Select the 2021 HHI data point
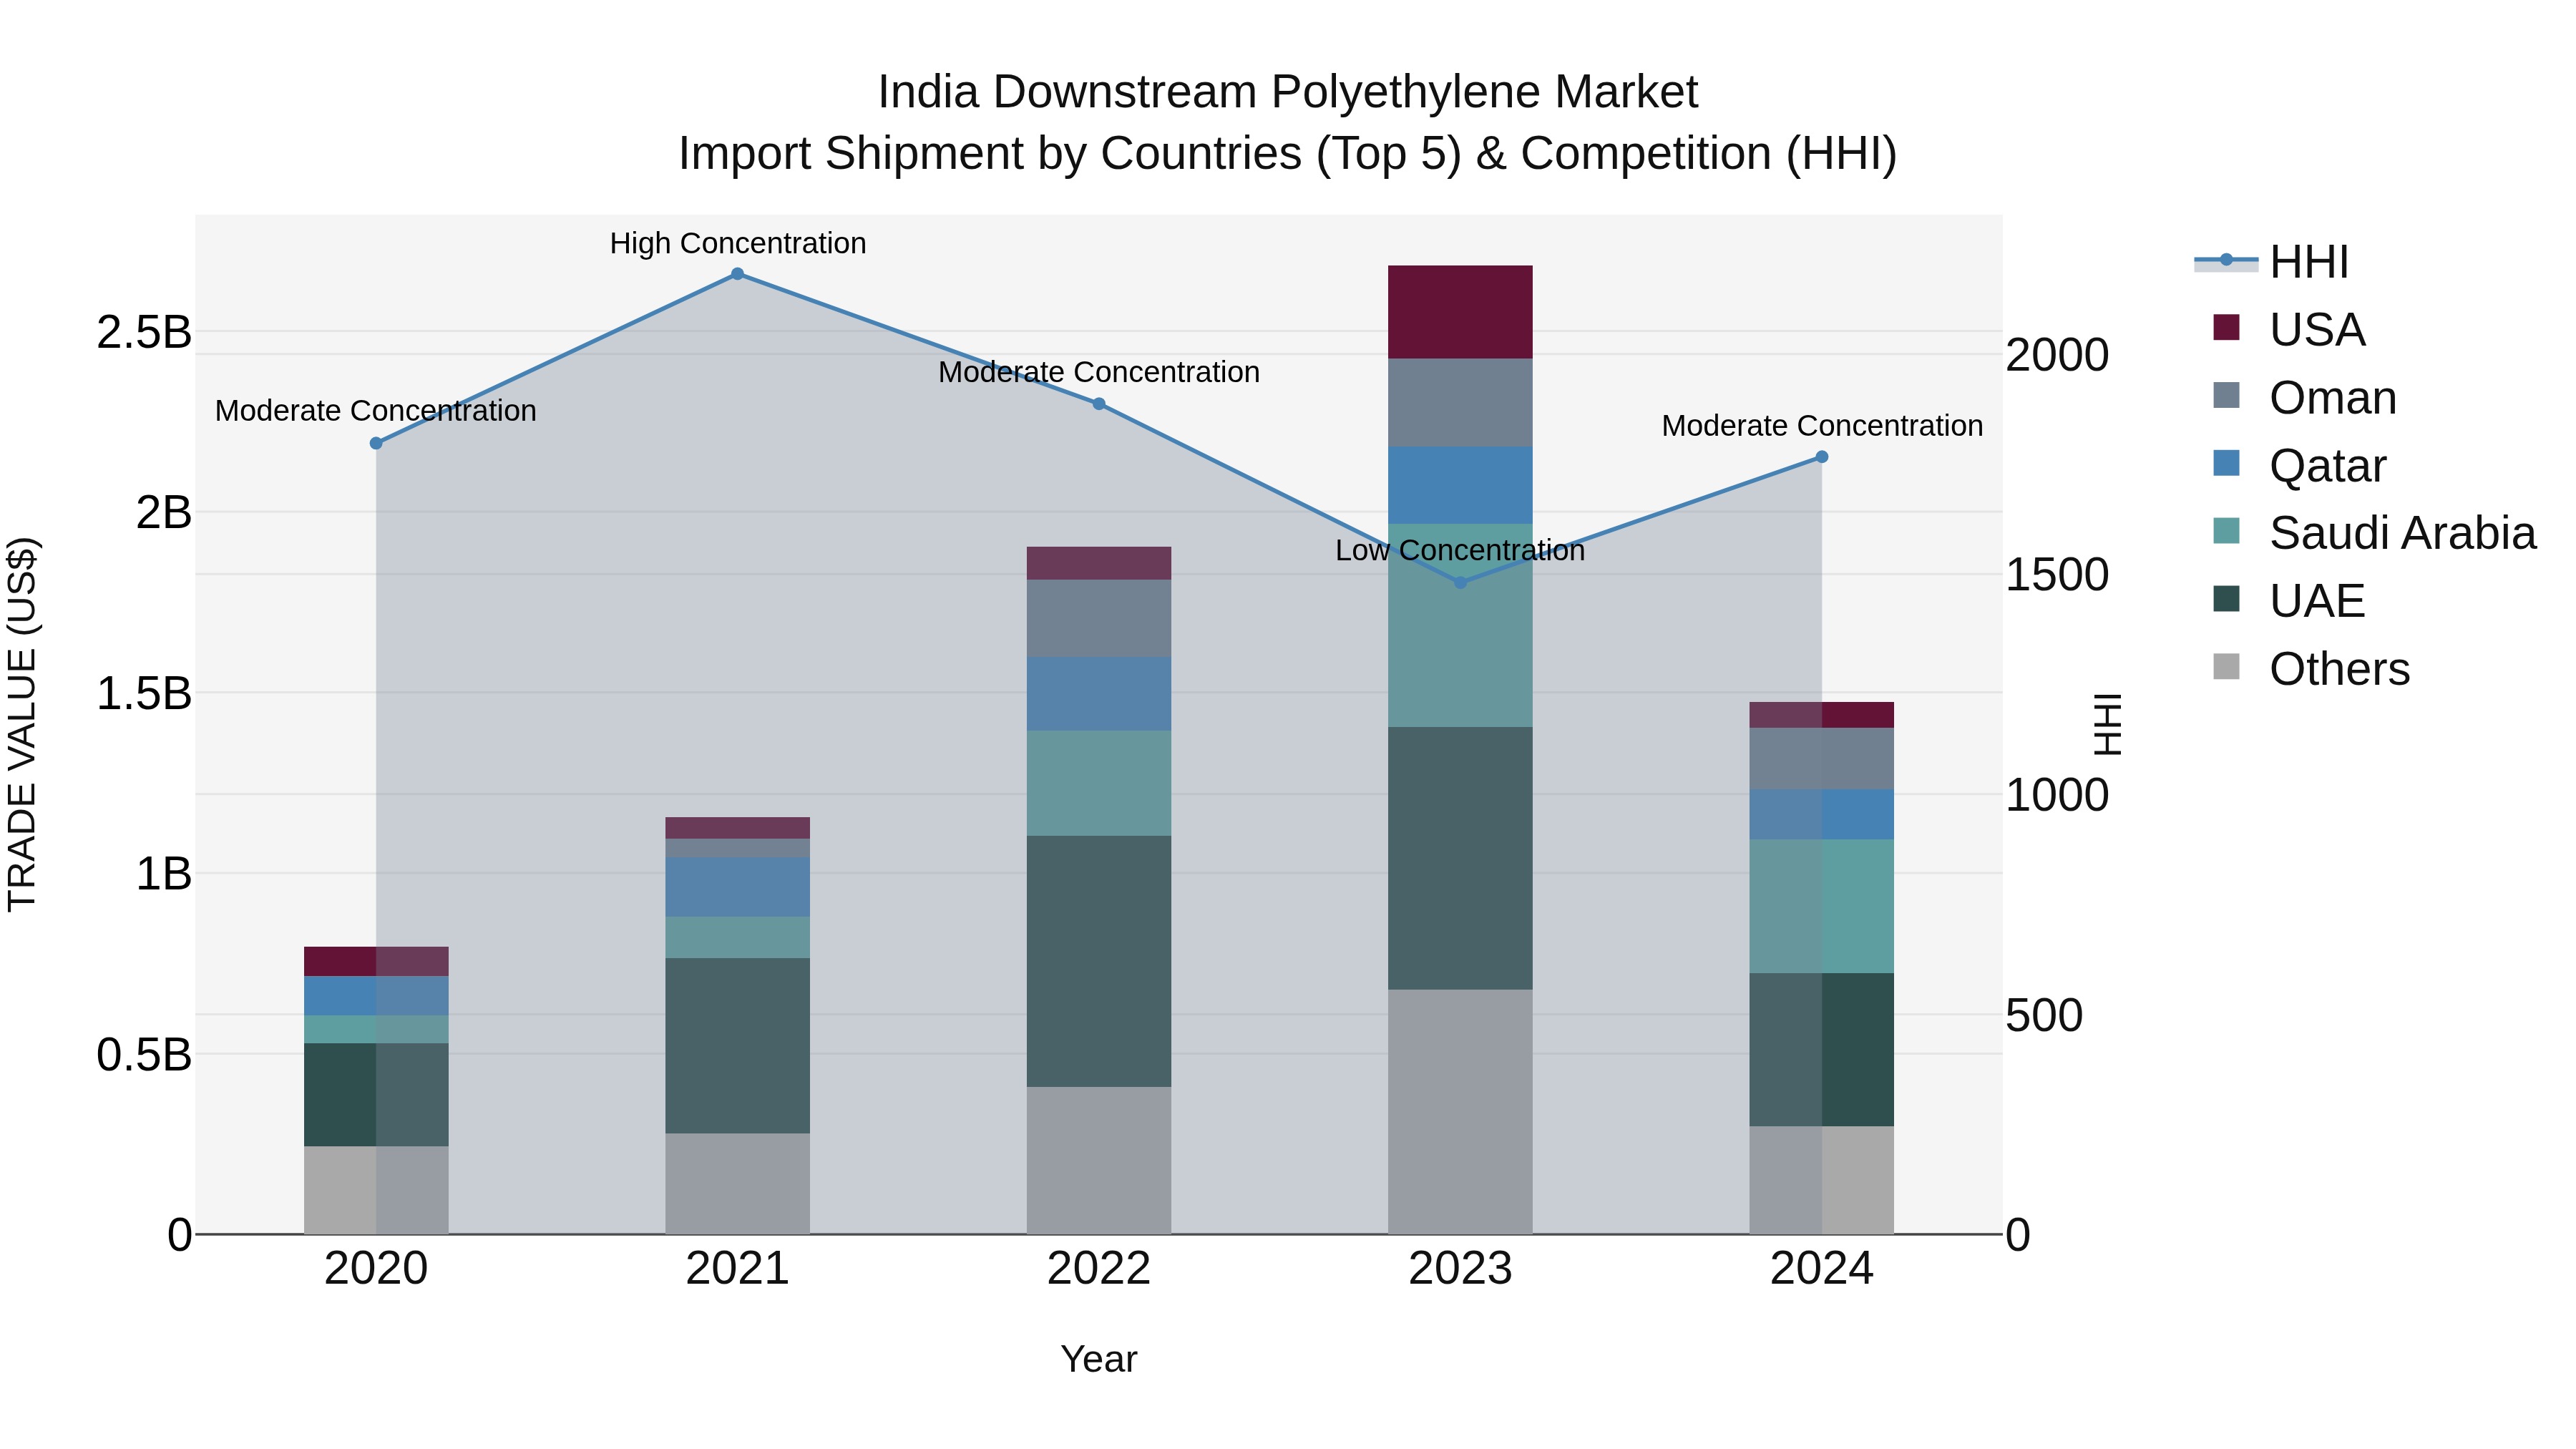The height and width of the screenshot is (1449, 2576). click(737, 274)
